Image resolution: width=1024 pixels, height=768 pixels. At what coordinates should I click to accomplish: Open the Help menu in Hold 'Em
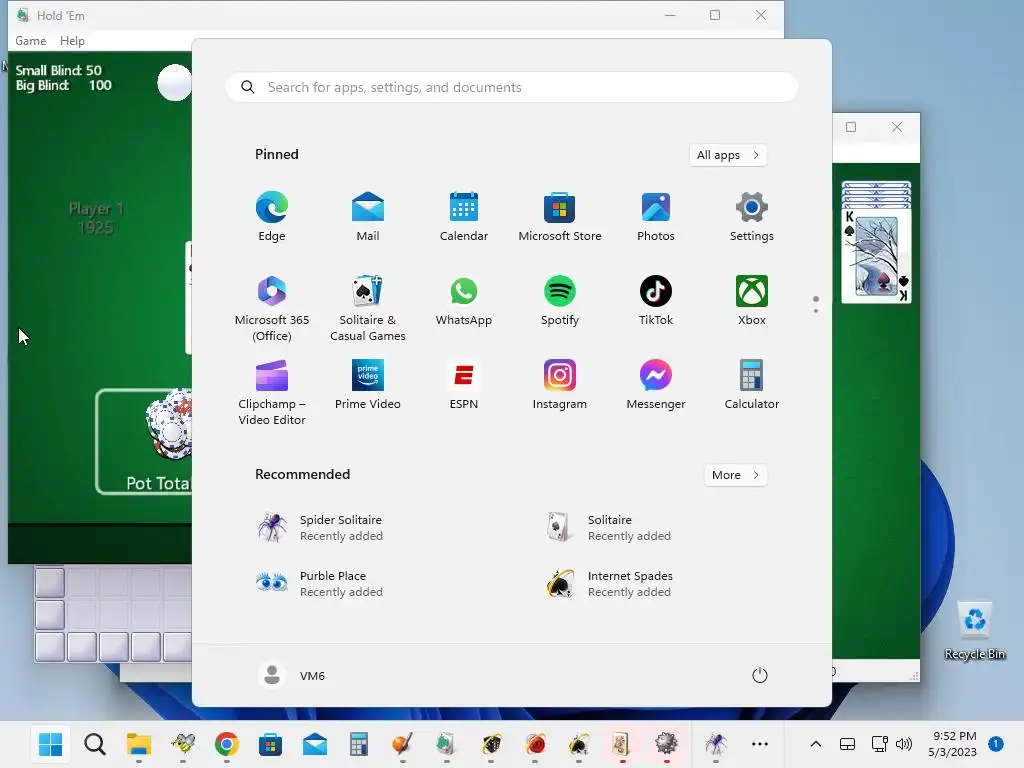pos(72,40)
